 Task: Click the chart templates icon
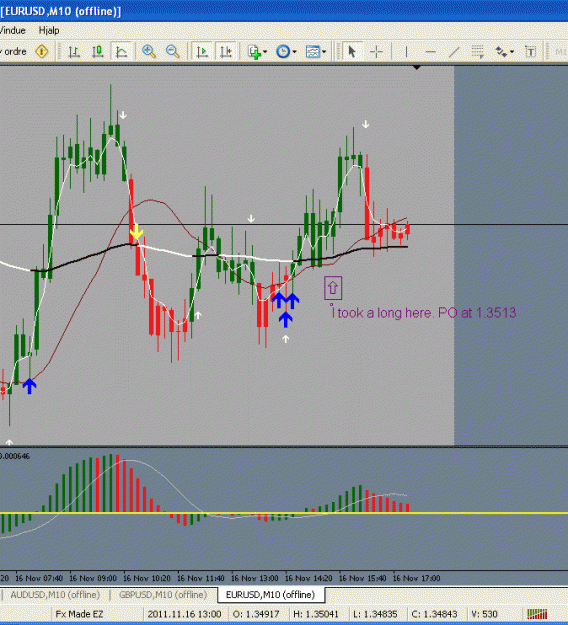[x=312, y=52]
